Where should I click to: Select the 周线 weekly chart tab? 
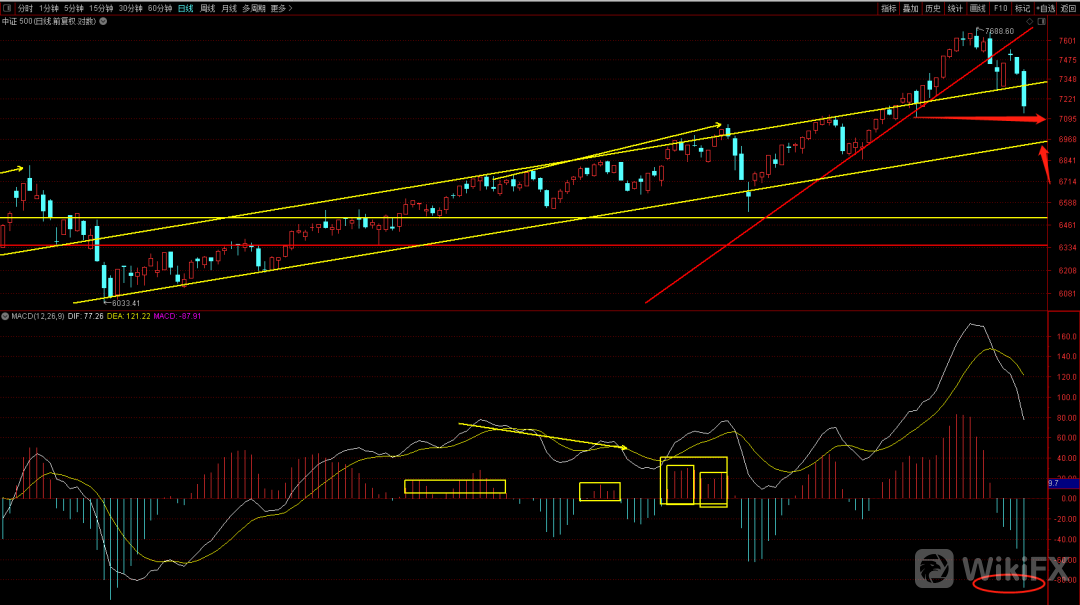point(207,8)
